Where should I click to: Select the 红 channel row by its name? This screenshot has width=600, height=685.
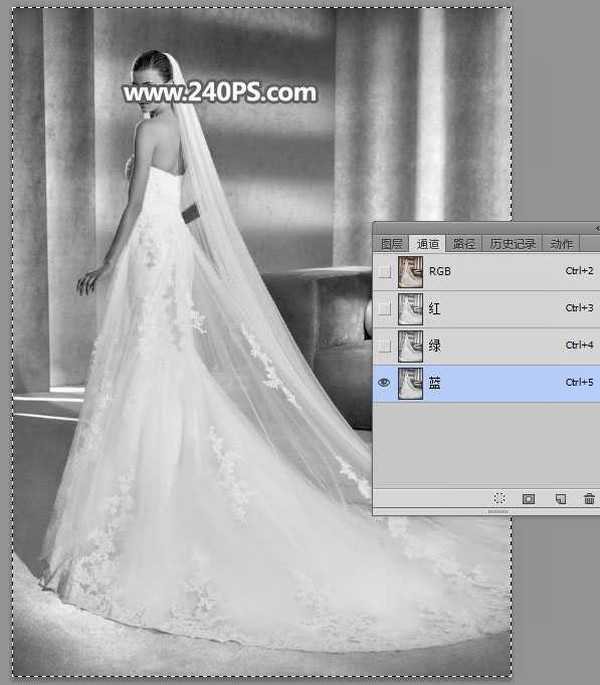tap(435, 309)
